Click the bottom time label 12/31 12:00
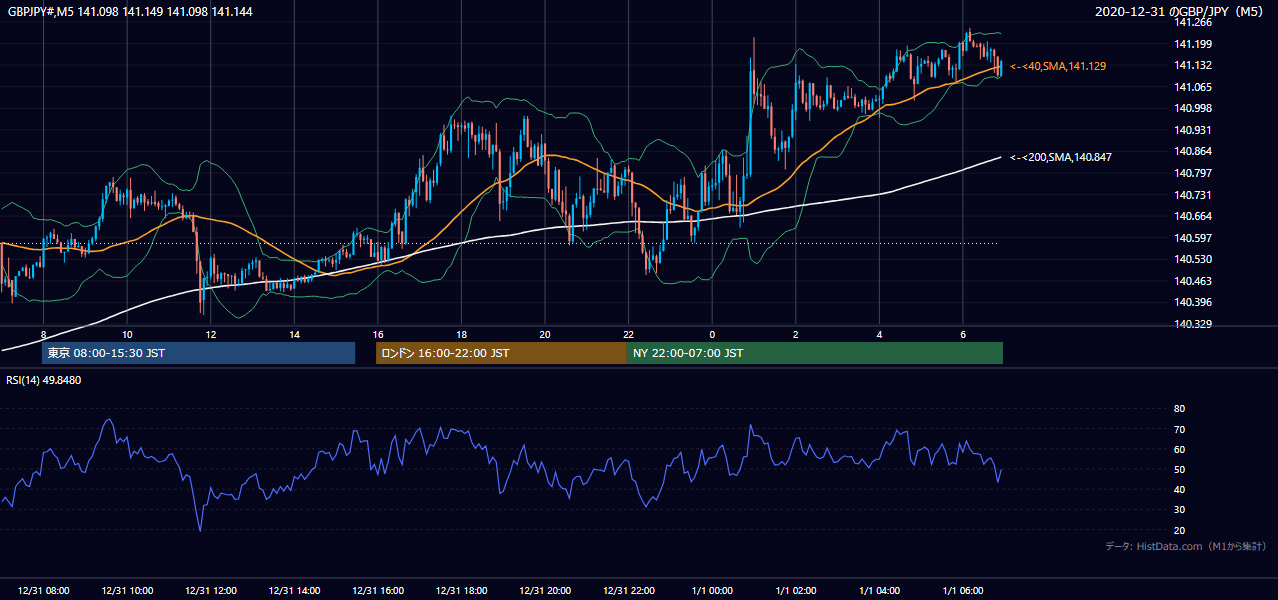The image size is (1278, 600). point(210,591)
